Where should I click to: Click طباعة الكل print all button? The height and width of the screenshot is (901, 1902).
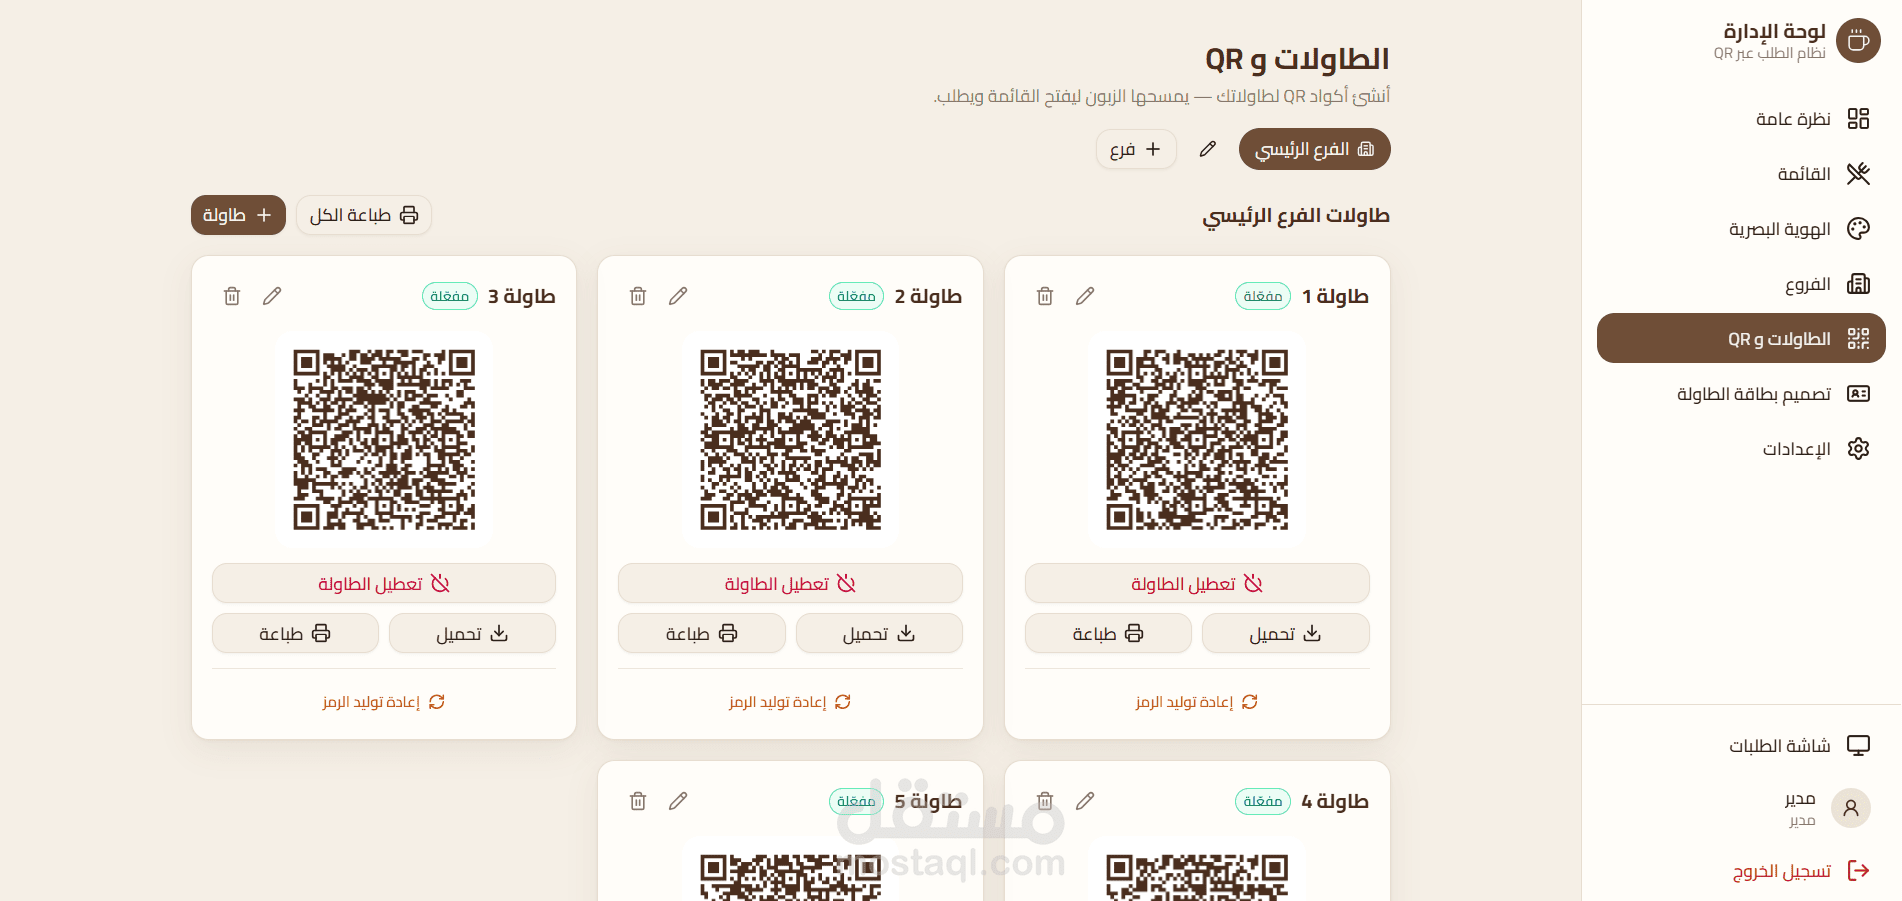click(x=364, y=215)
